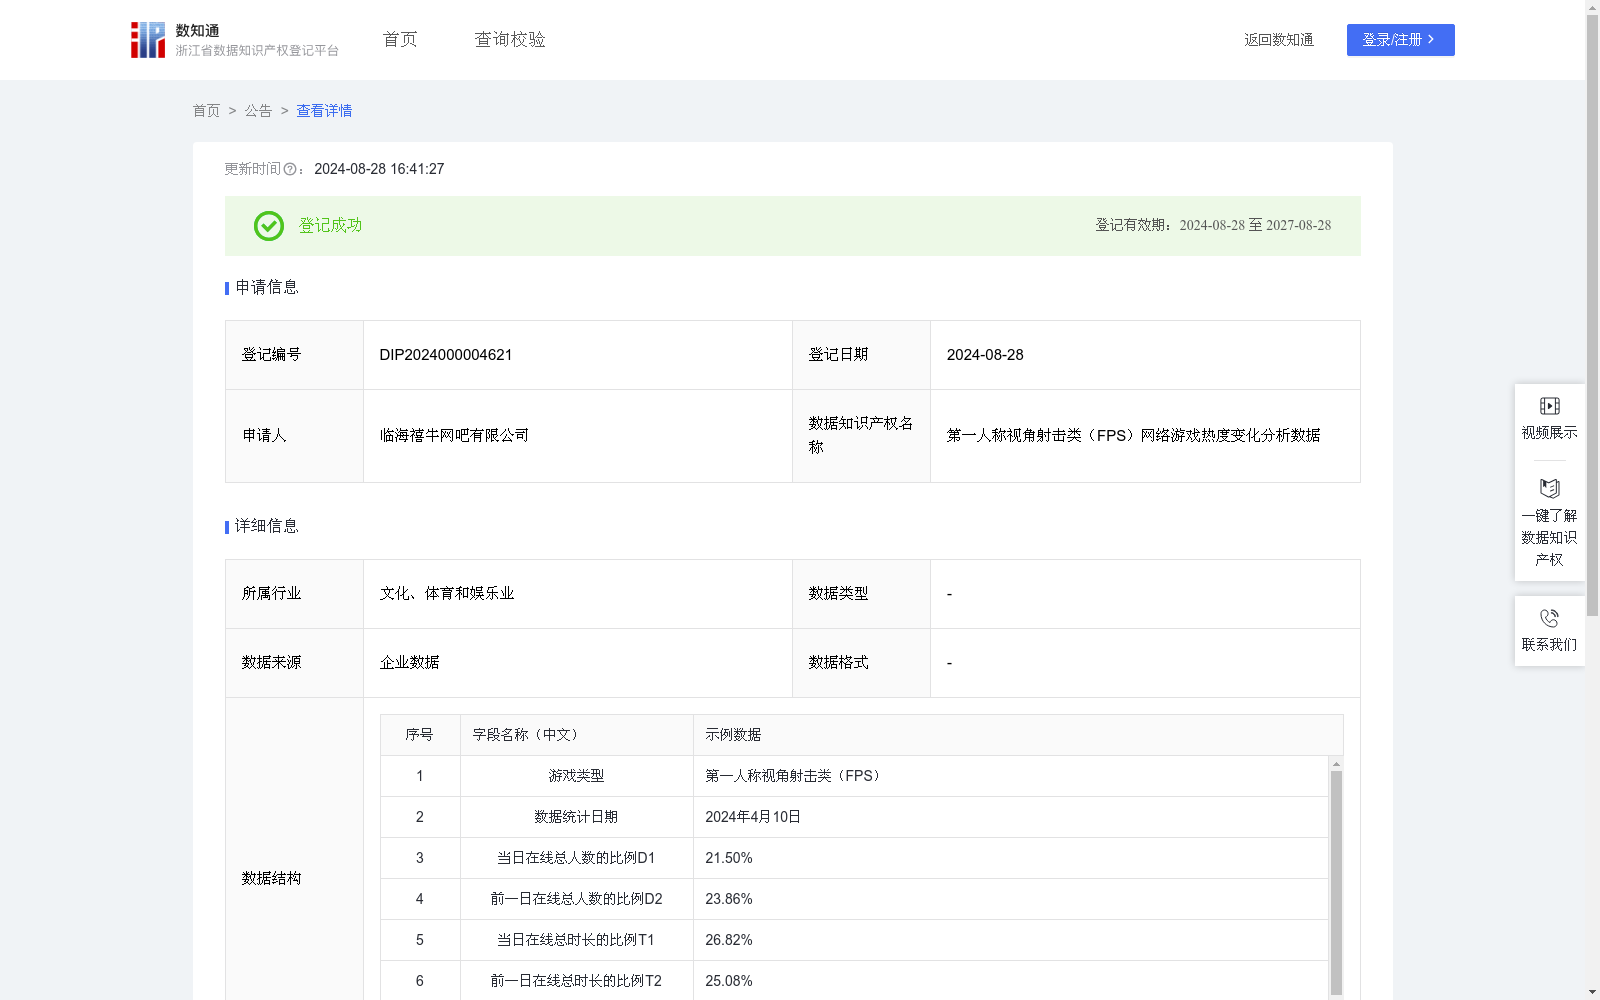Go to 首页 in top navigation
Image resolution: width=1600 pixels, height=1000 pixels.
(x=400, y=40)
